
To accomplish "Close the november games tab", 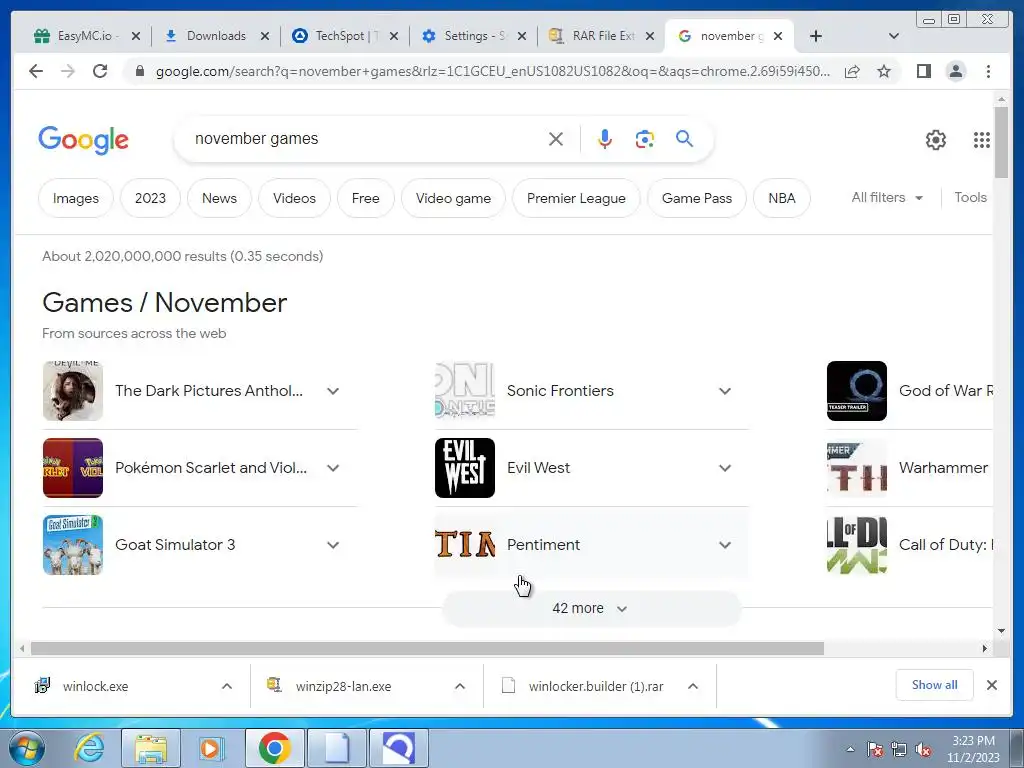I will click(778, 36).
